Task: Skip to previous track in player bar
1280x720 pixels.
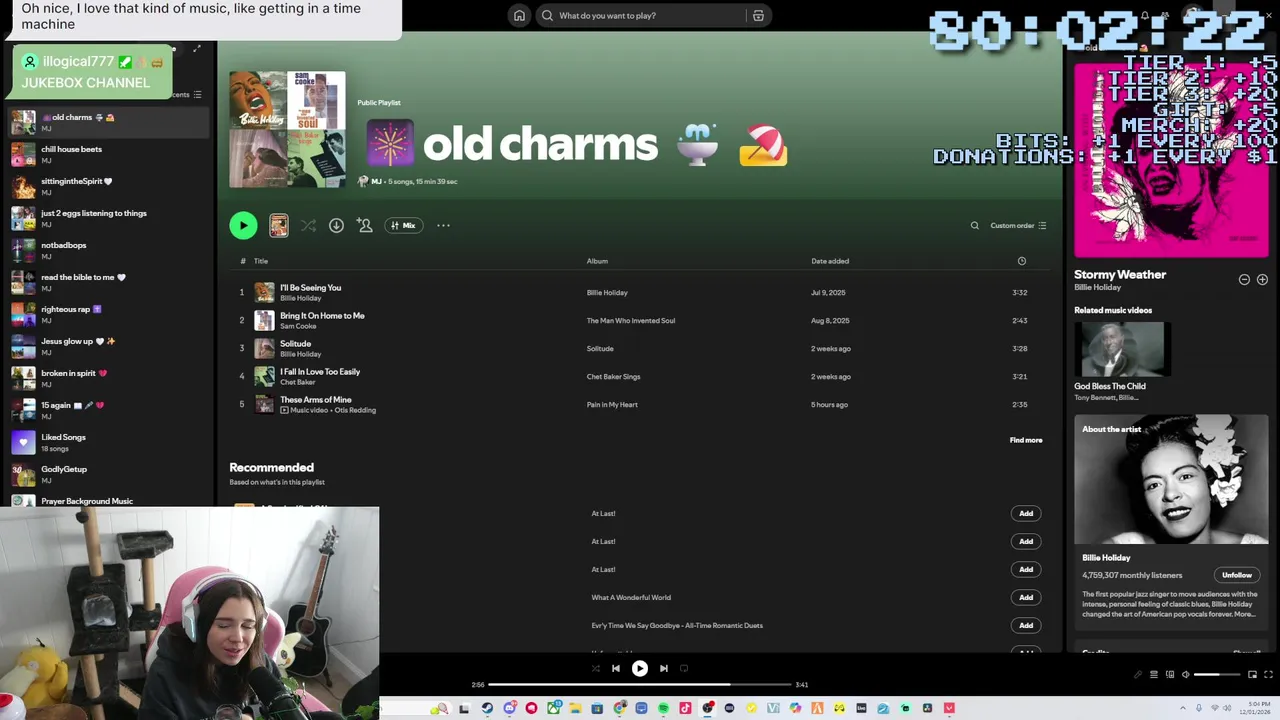Action: (x=616, y=668)
